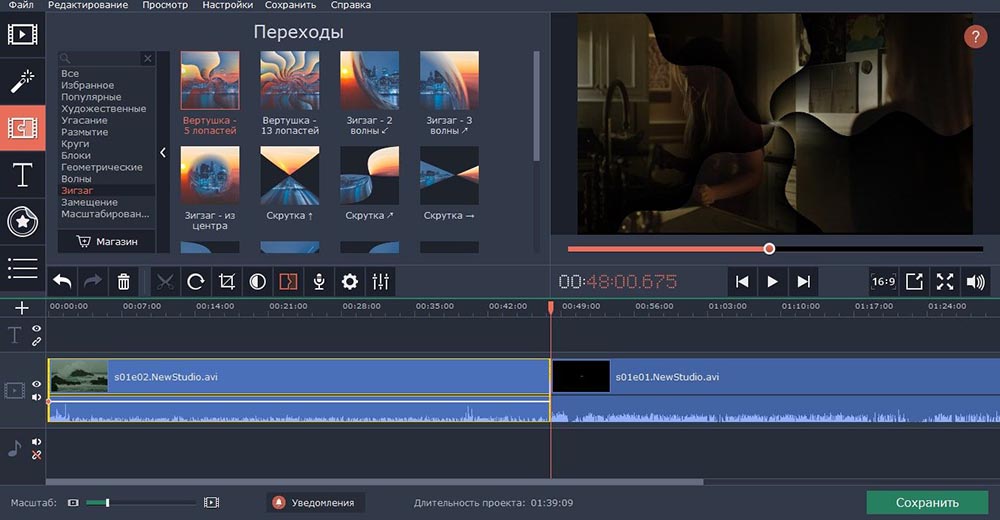
Task: Open the titles text panel
Action: tap(22, 176)
